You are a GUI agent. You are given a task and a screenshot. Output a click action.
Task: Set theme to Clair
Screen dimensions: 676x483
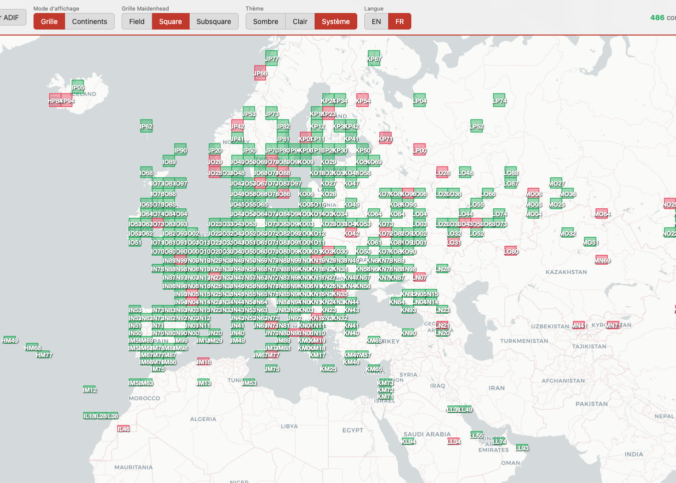click(x=299, y=21)
